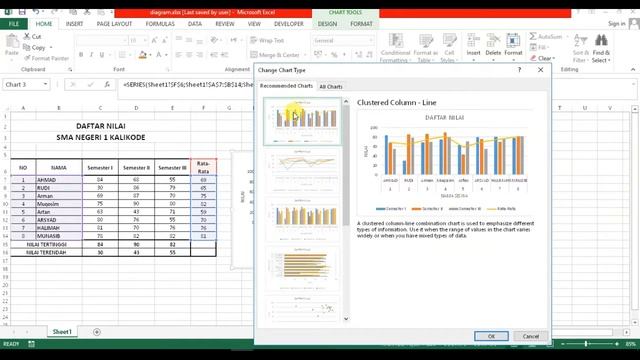Screen dimensions: 640x360
Task: Click the Save icon in Quick Access toolbar
Action: click(x=22, y=12)
